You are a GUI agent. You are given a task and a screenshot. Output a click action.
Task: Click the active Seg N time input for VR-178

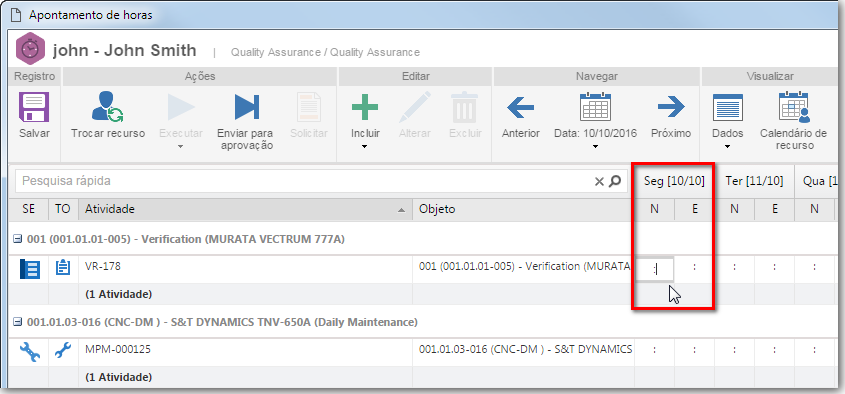point(654,269)
